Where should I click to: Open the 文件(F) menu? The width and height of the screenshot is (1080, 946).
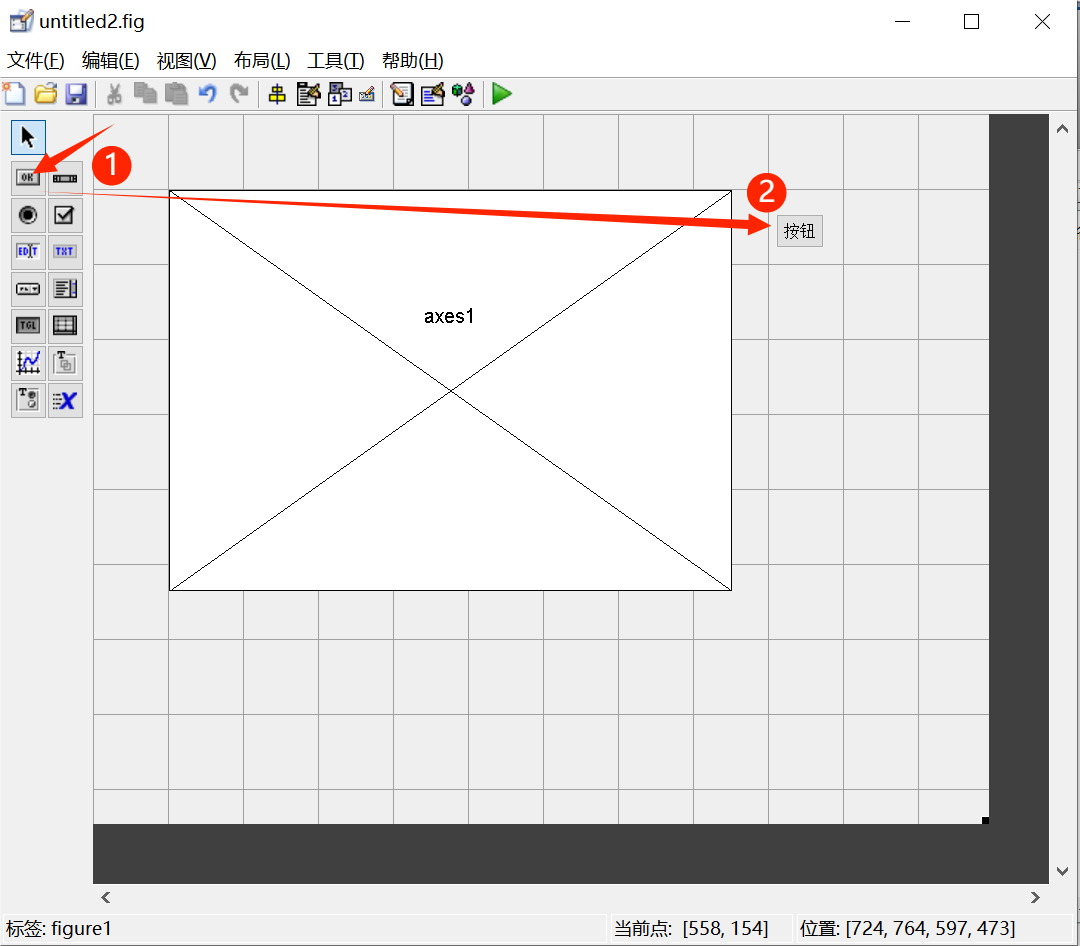36,60
